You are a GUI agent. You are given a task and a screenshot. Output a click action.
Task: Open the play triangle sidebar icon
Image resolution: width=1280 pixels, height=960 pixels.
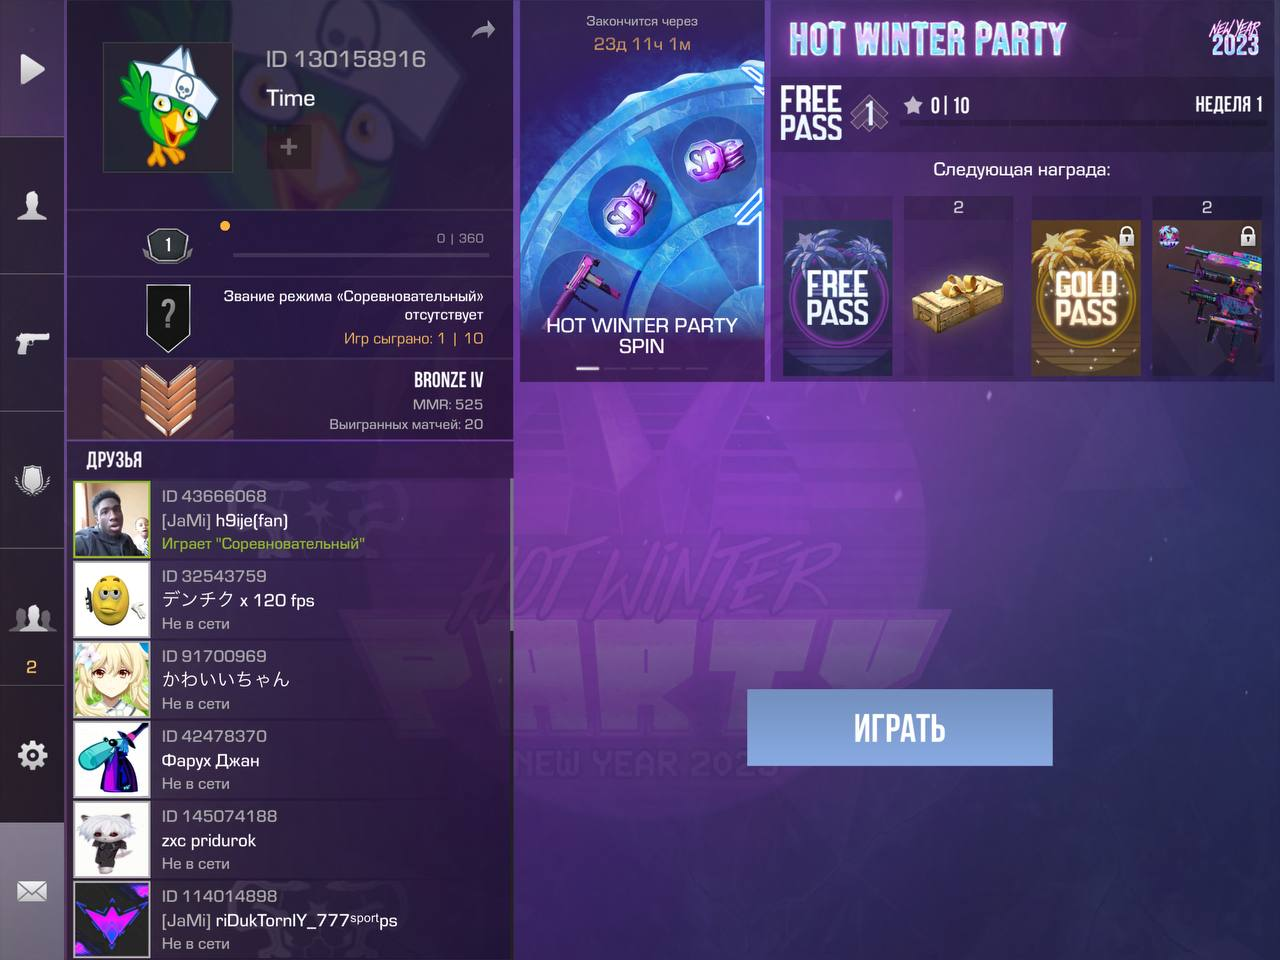click(32, 69)
